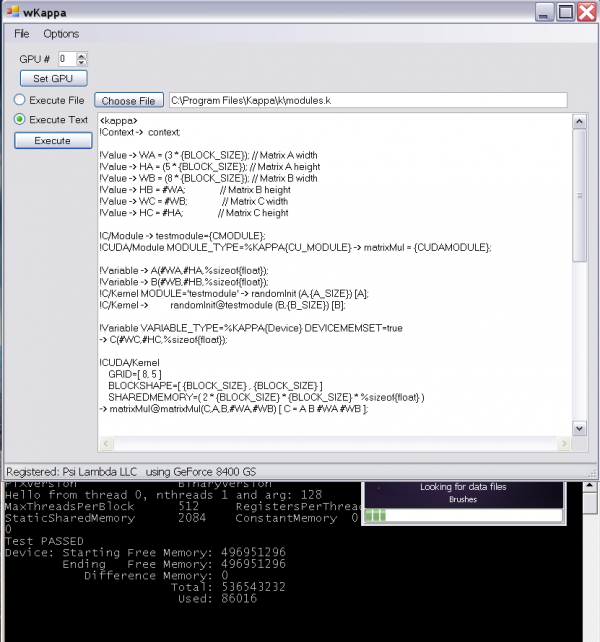Click the '<kappa>' line in the editor

tap(119, 121)
